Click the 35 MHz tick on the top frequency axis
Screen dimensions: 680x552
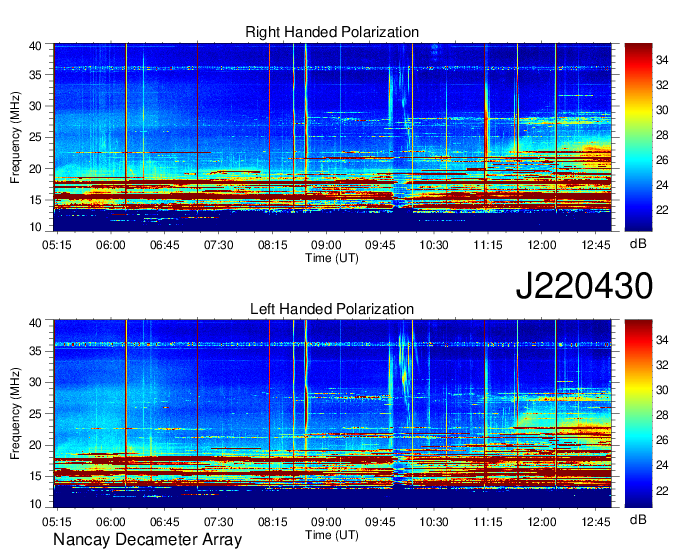pyautogui.click(x=35, y=75)
